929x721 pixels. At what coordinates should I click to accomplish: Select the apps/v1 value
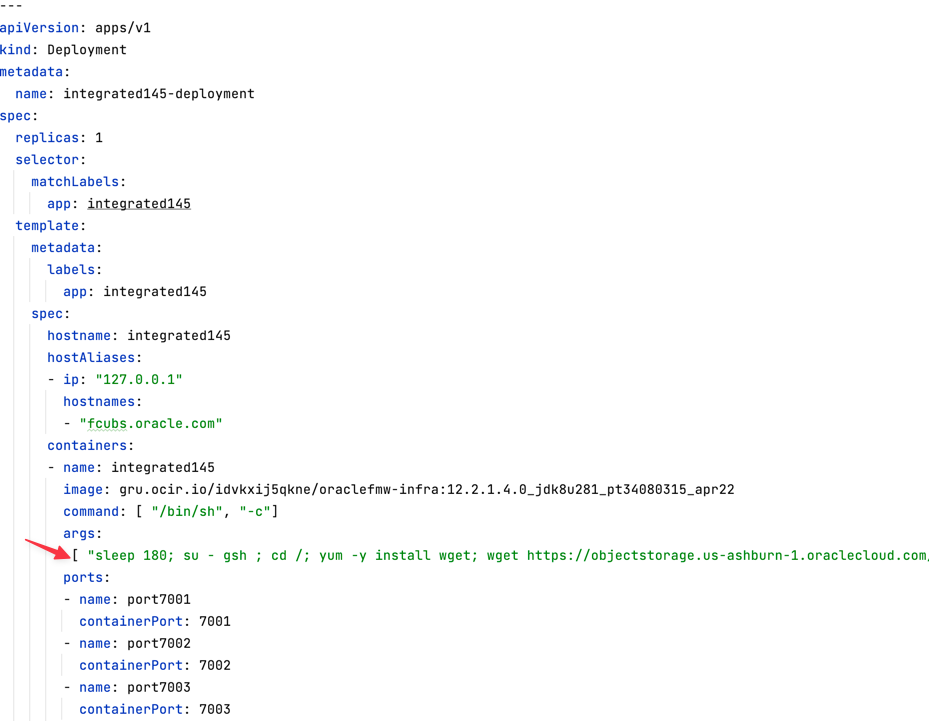123,28
